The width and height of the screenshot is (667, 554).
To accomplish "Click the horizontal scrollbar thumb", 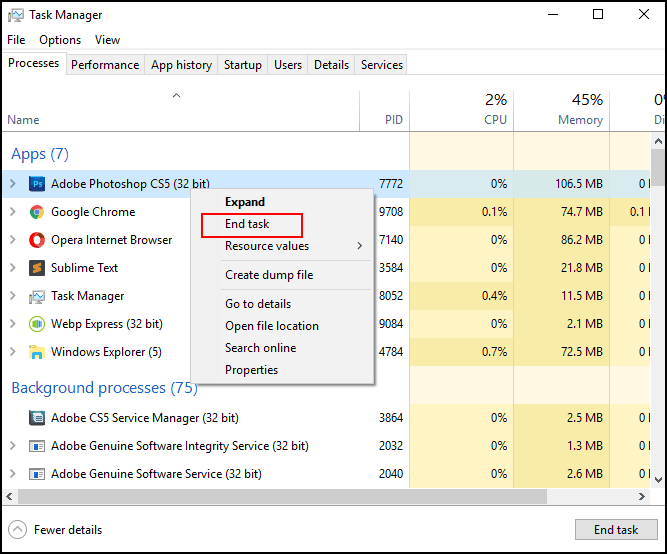I will click(282, 497).
